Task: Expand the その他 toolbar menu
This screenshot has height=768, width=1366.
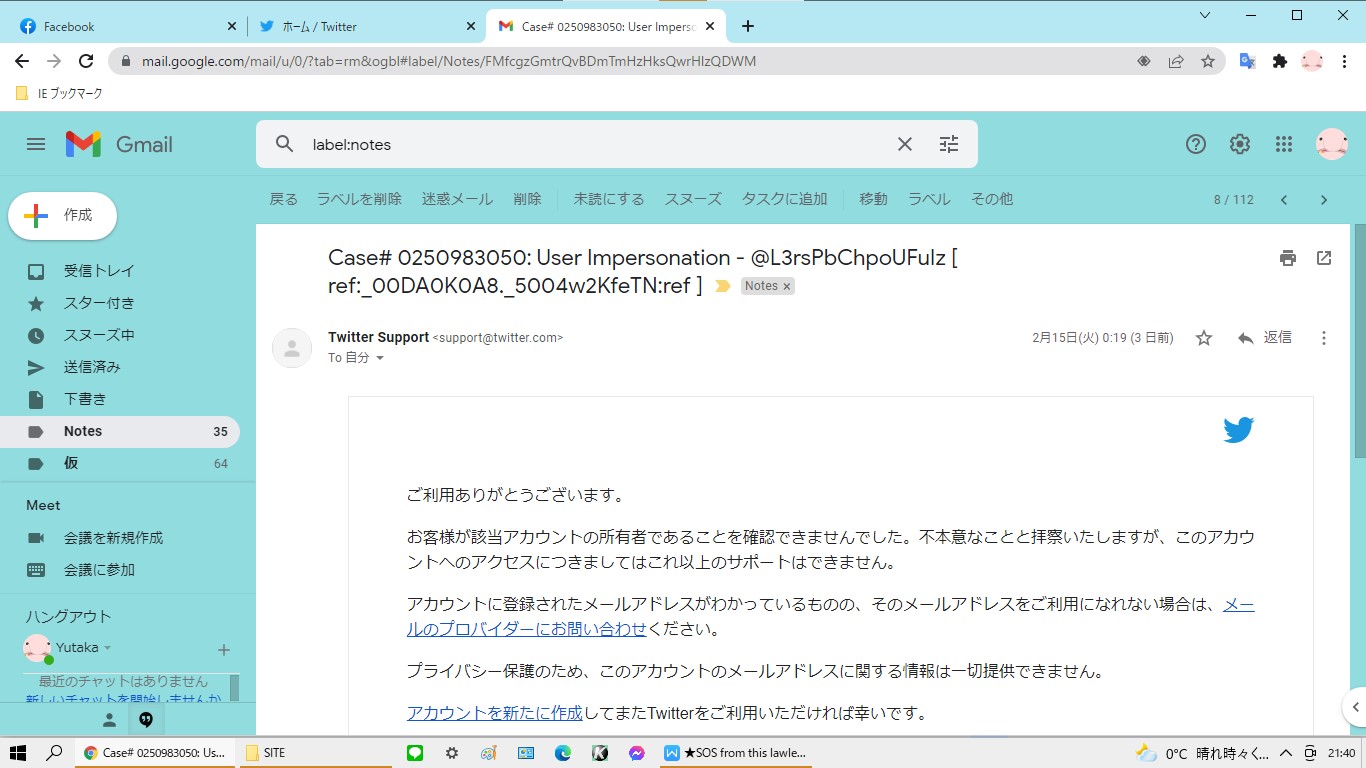Action: coord(991,199)
